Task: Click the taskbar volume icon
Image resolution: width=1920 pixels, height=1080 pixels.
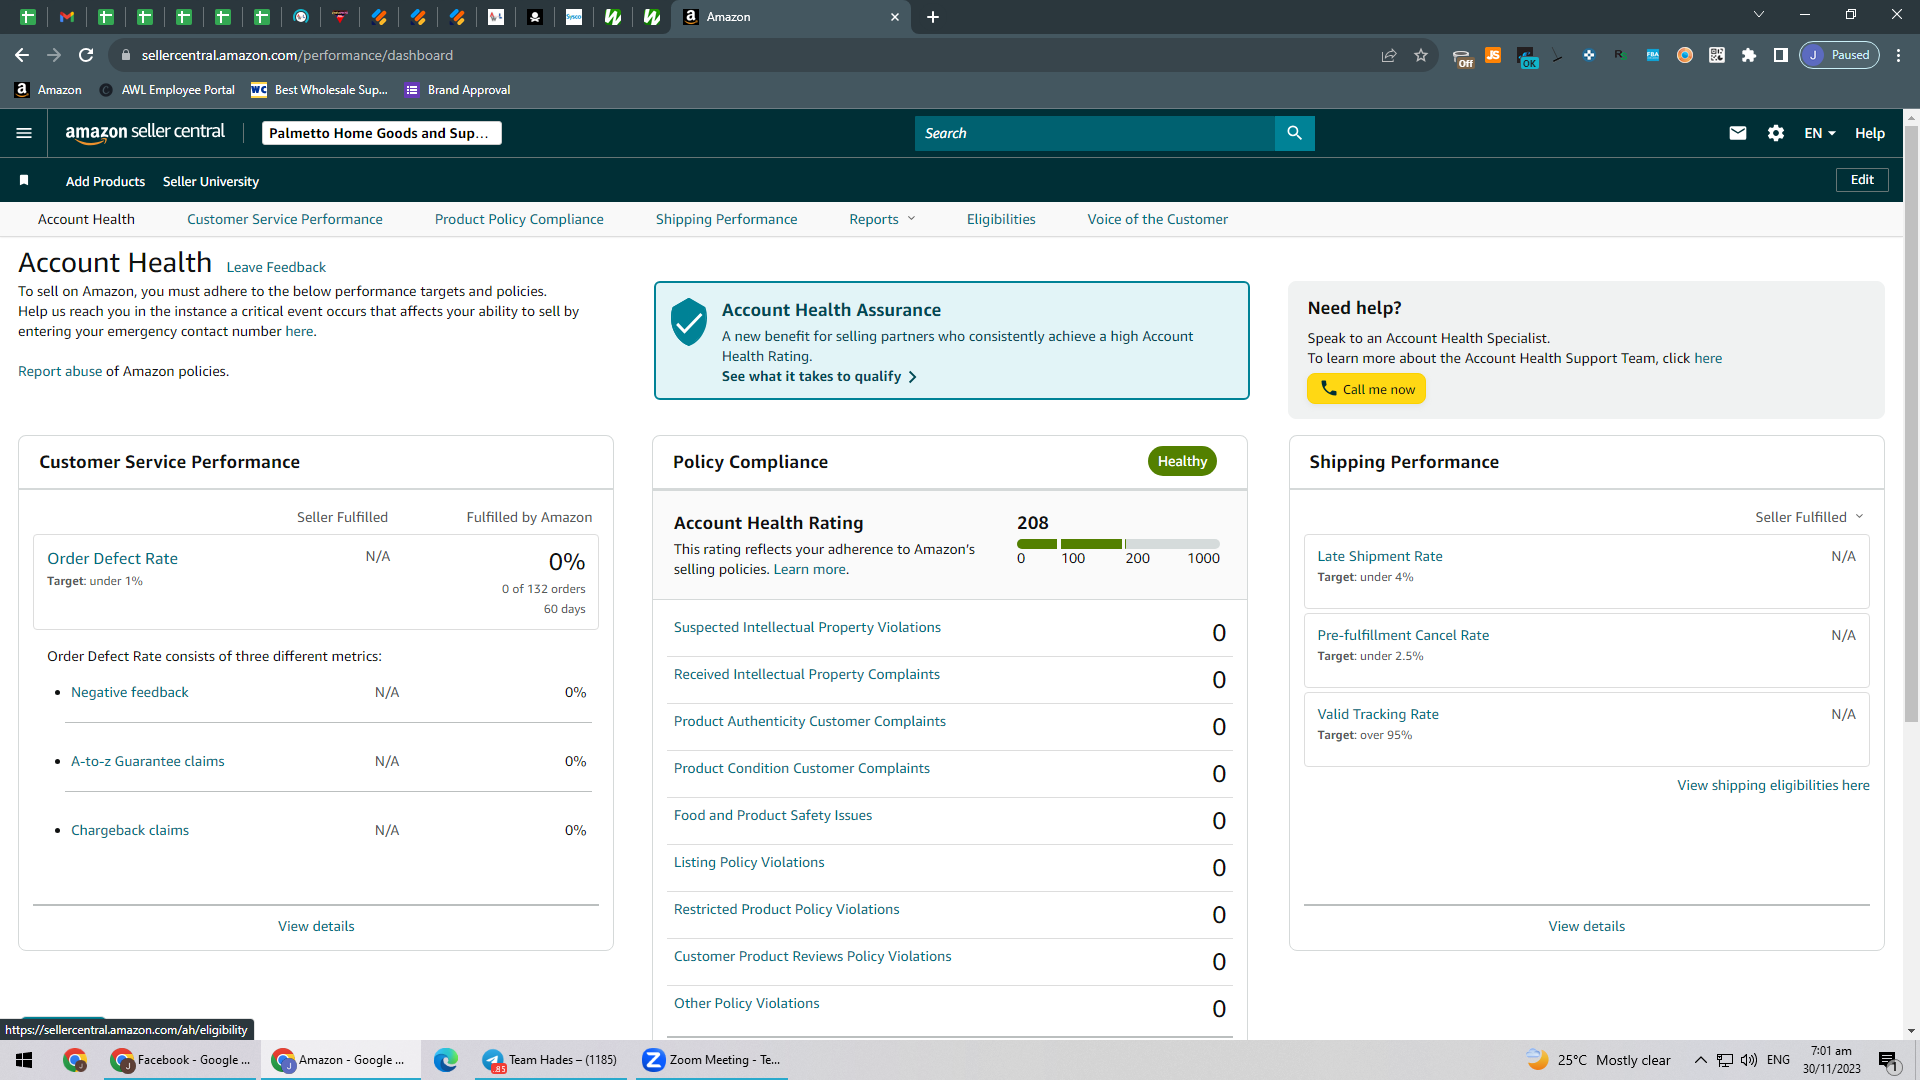Action: point(1749,1060)
